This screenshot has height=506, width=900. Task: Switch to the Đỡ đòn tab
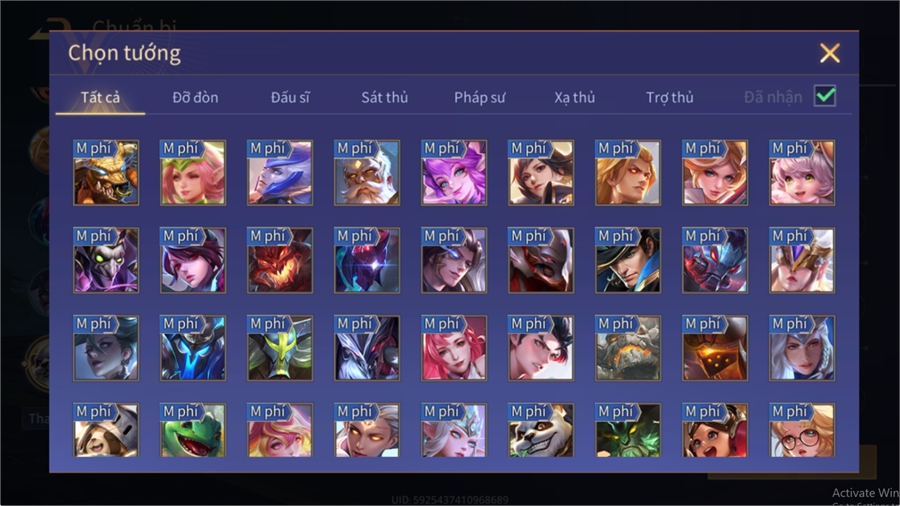coord(195,98)
